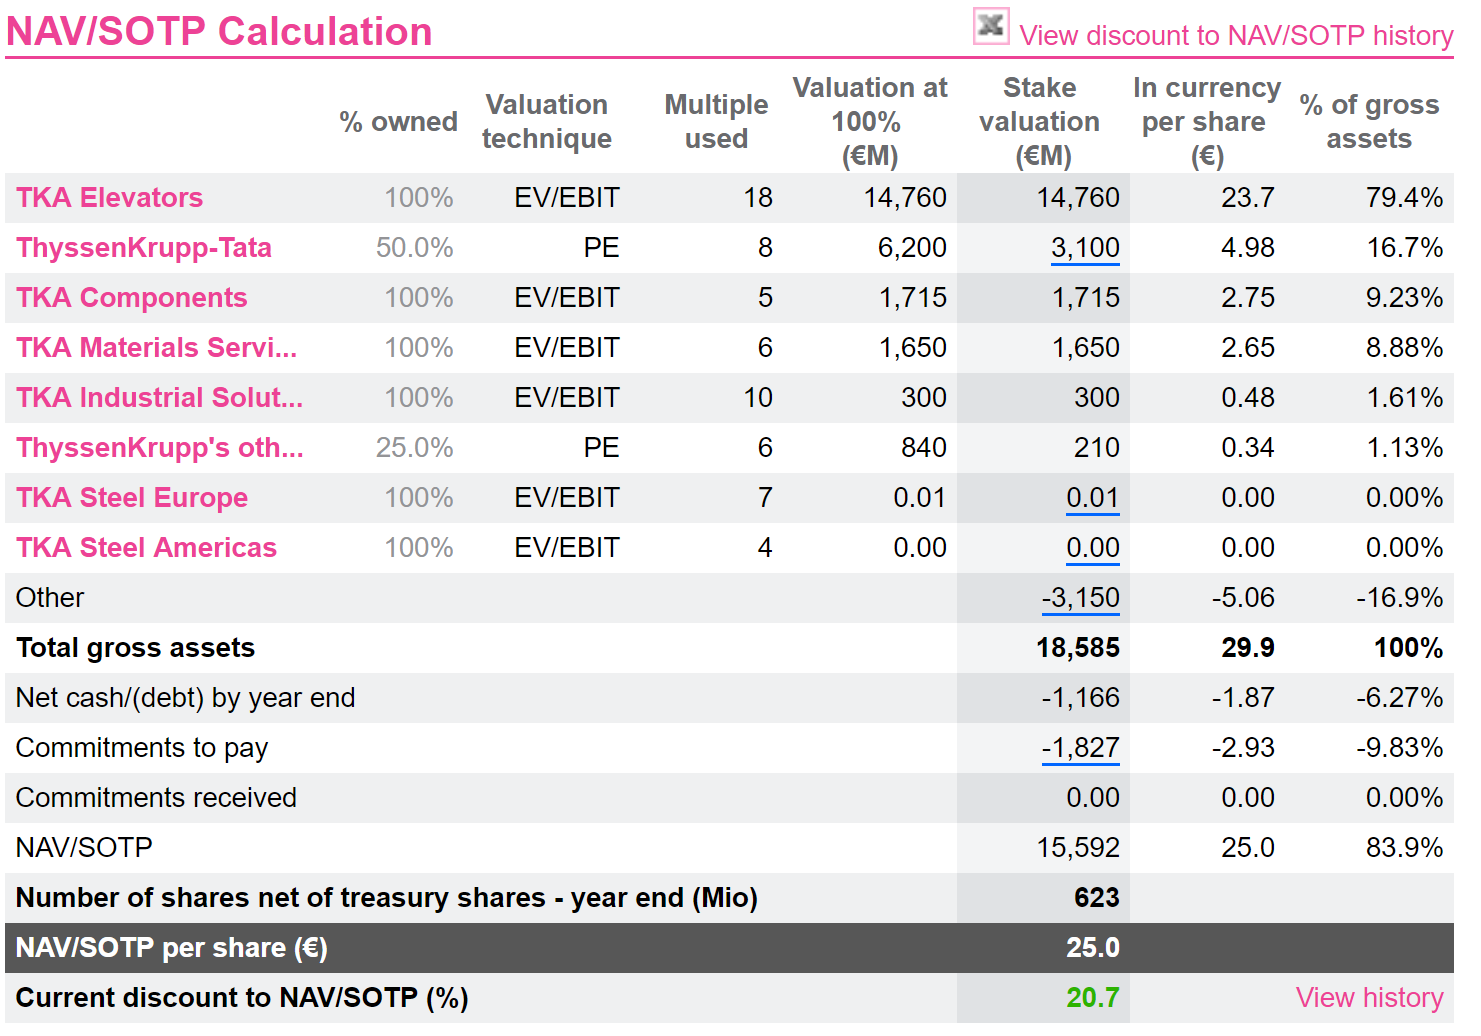Image resolution: width=1481 pixels, height=1036 pixels.
Task: Click the Commitments received label
Action: pyautogui.click(x=157, y=798)
